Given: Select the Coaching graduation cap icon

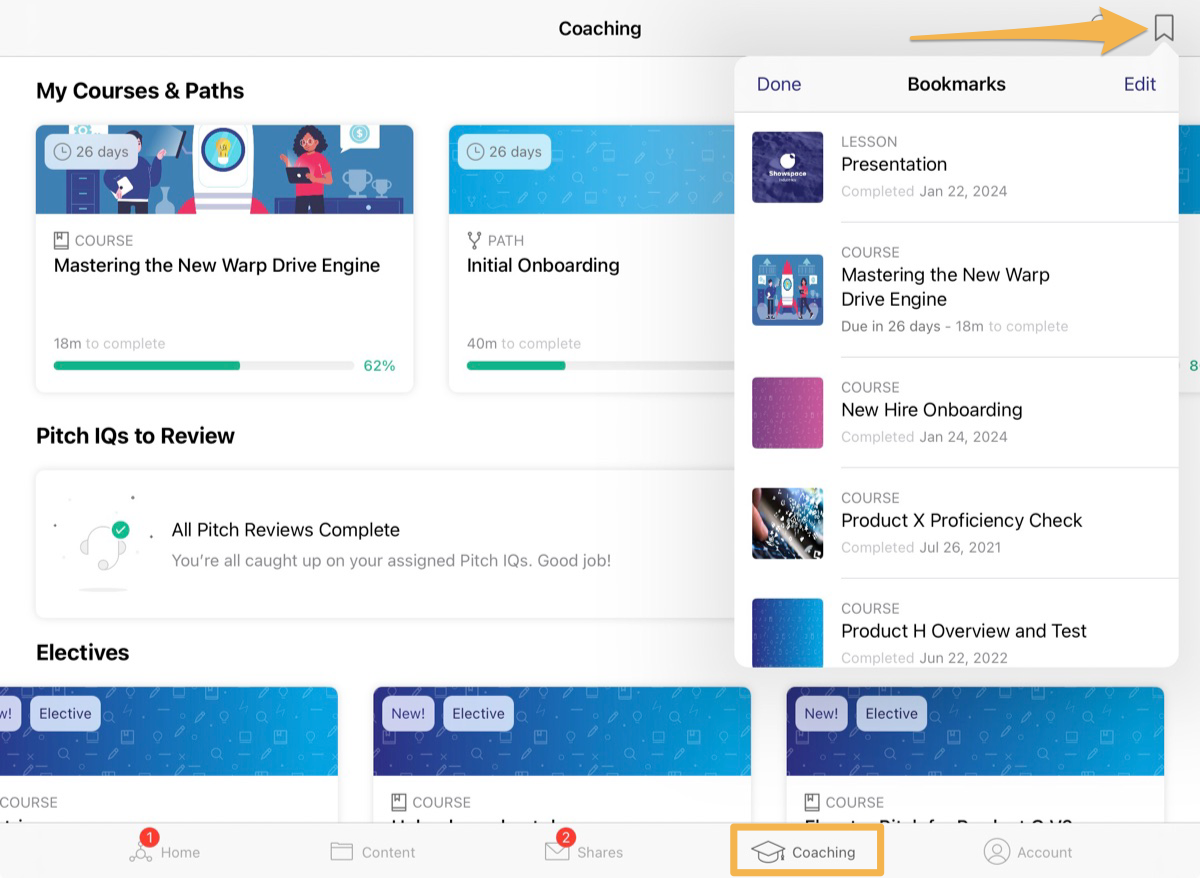Looking at the screenshot, I should coord(768,851).
